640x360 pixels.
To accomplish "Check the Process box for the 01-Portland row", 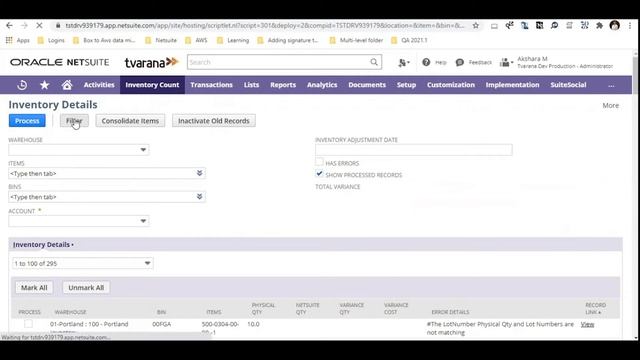I will 28,324.
